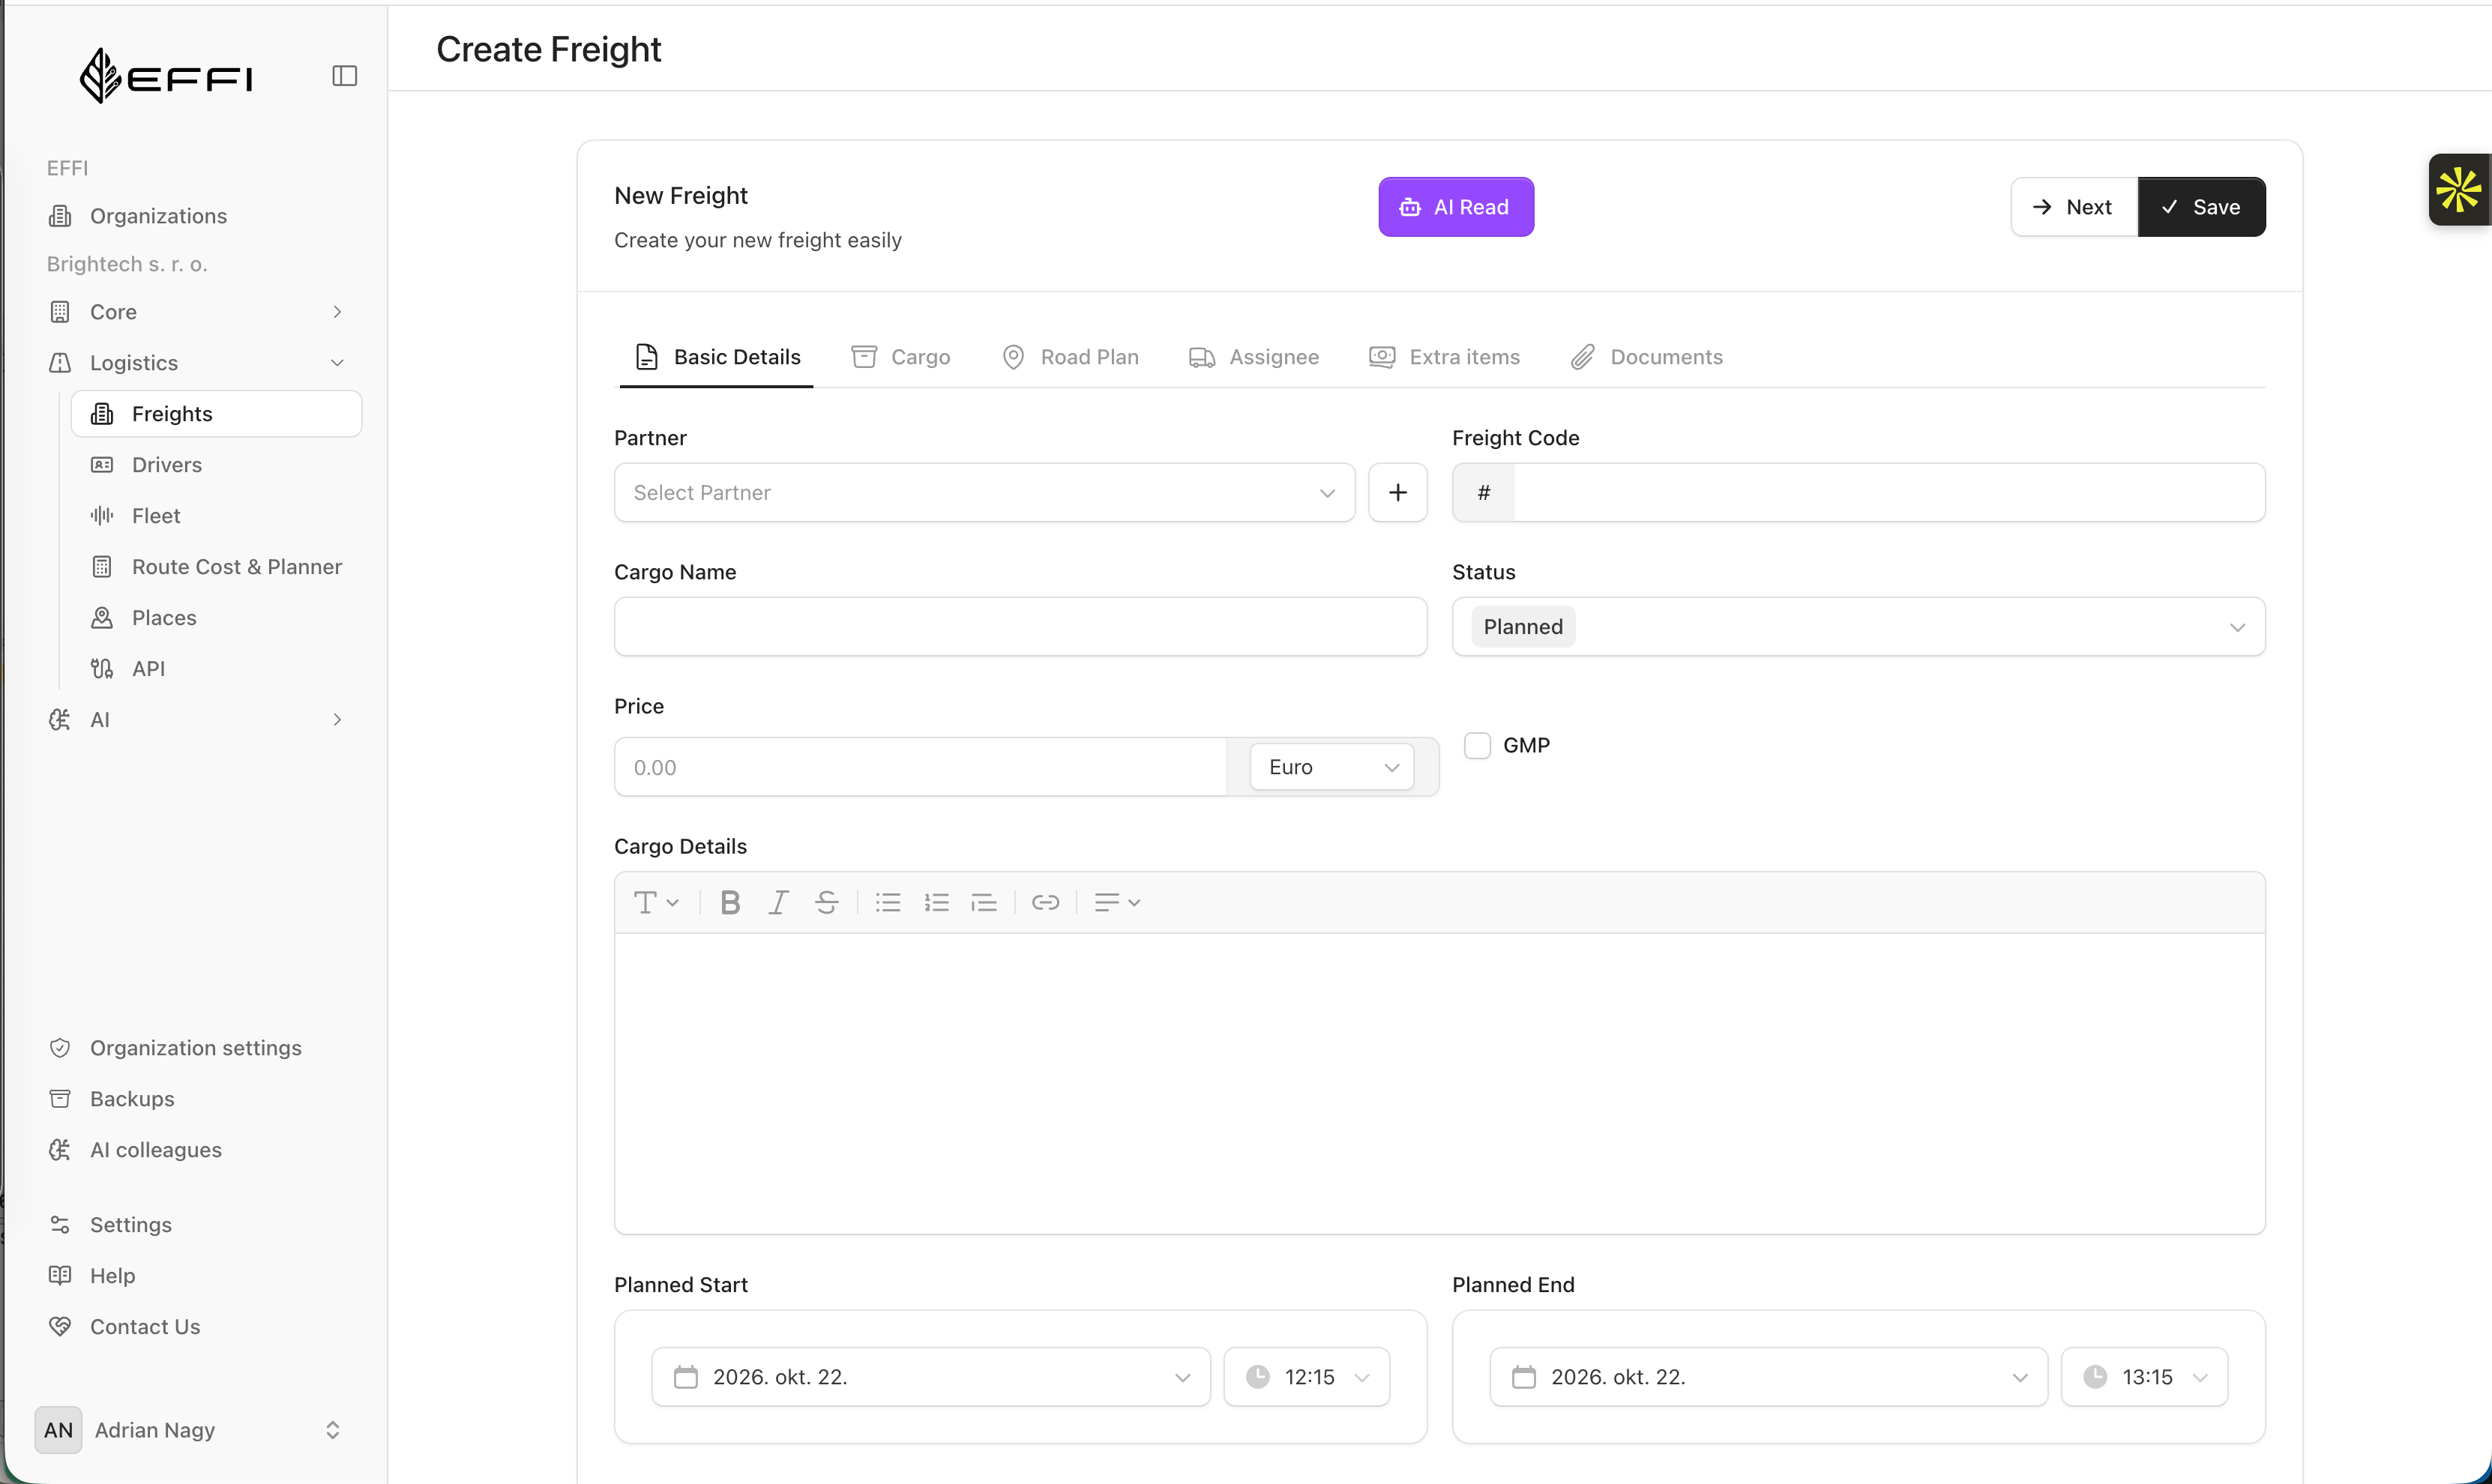Insert a numbered list

[x=936, y=903]
